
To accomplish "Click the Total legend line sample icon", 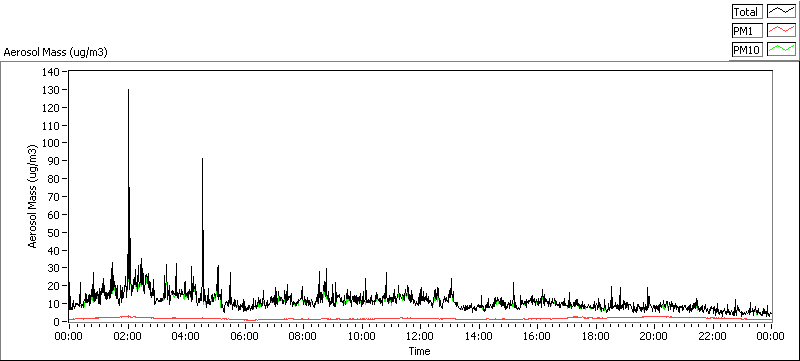I will (x=781, y=12).
